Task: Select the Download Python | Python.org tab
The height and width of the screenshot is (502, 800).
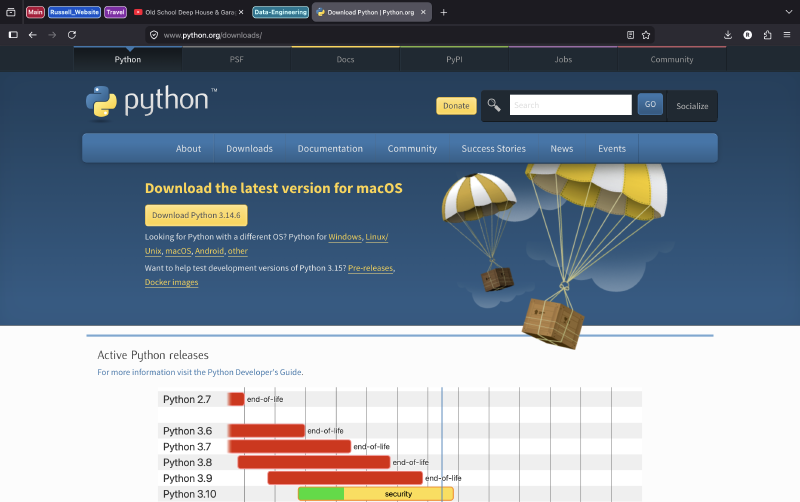Action: tap(370, 12)
